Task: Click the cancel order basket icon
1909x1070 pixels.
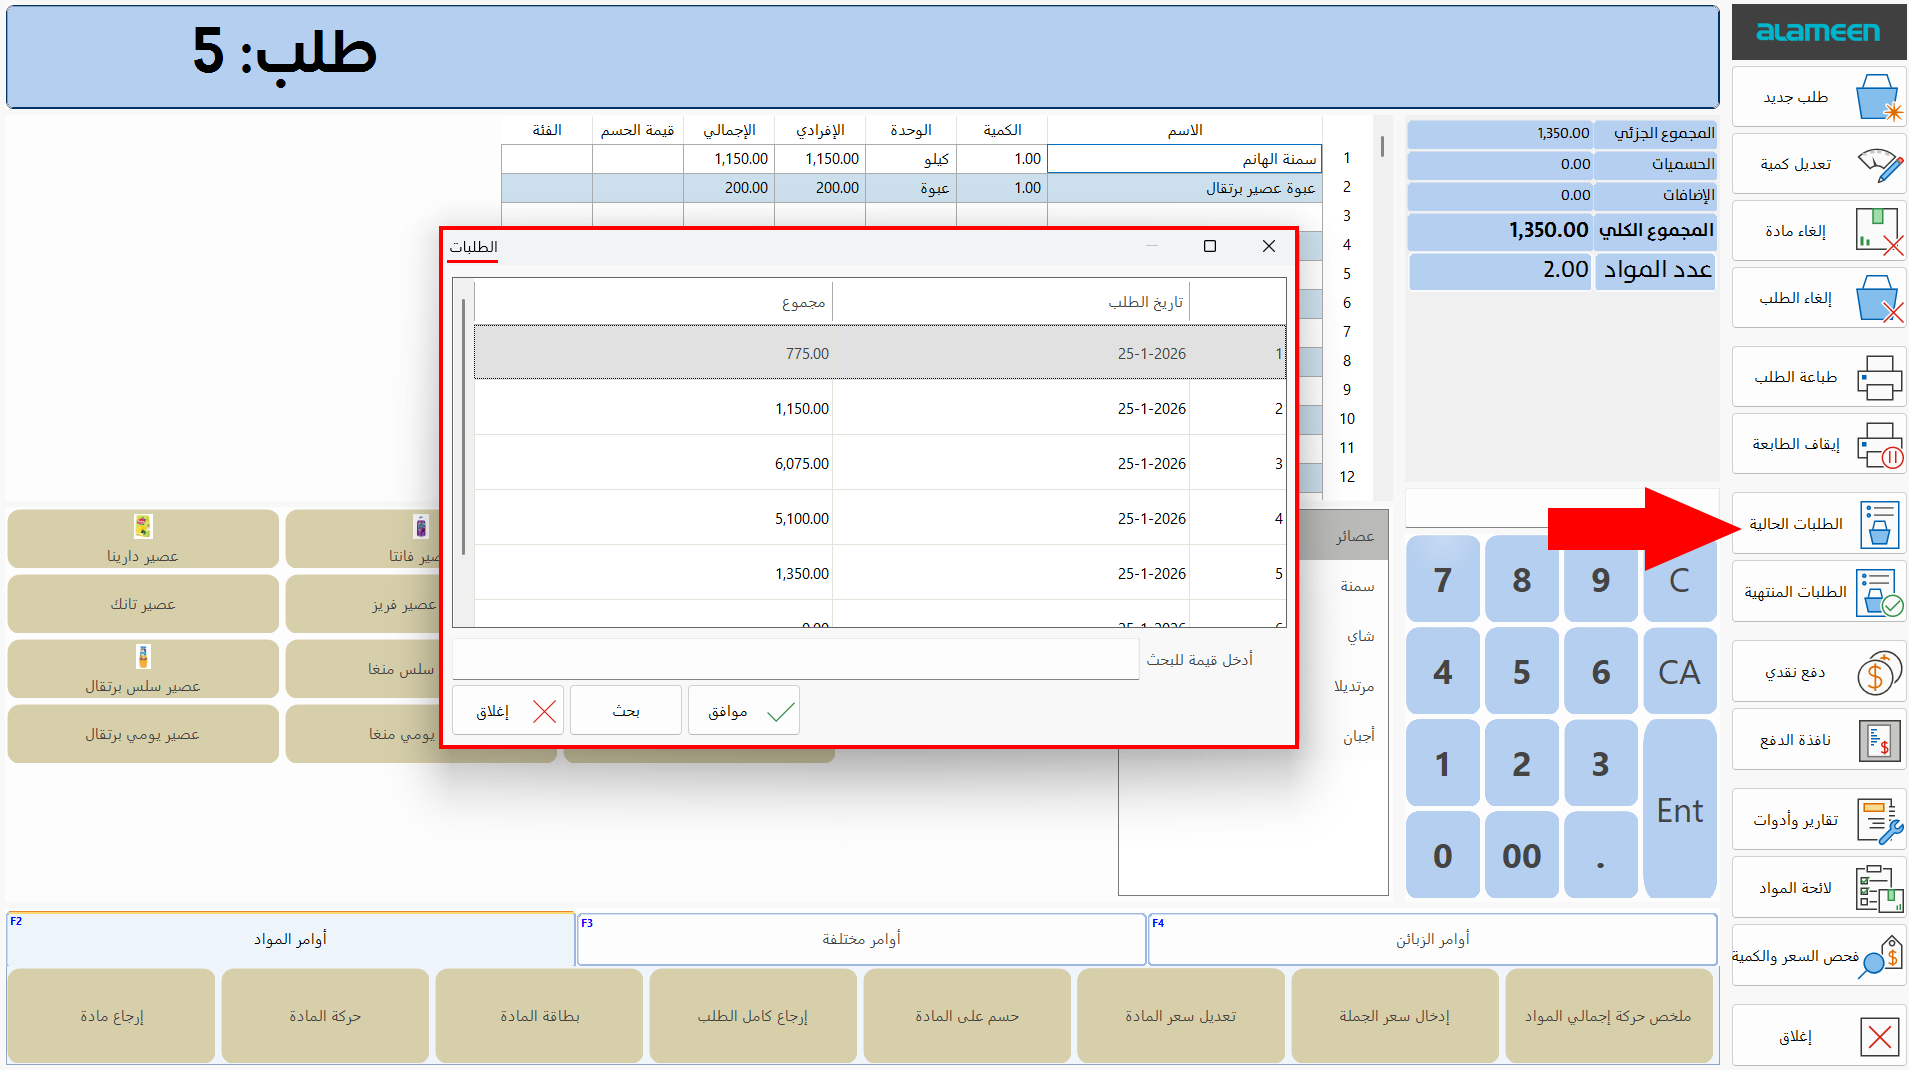Action: tap(1878, 299)
